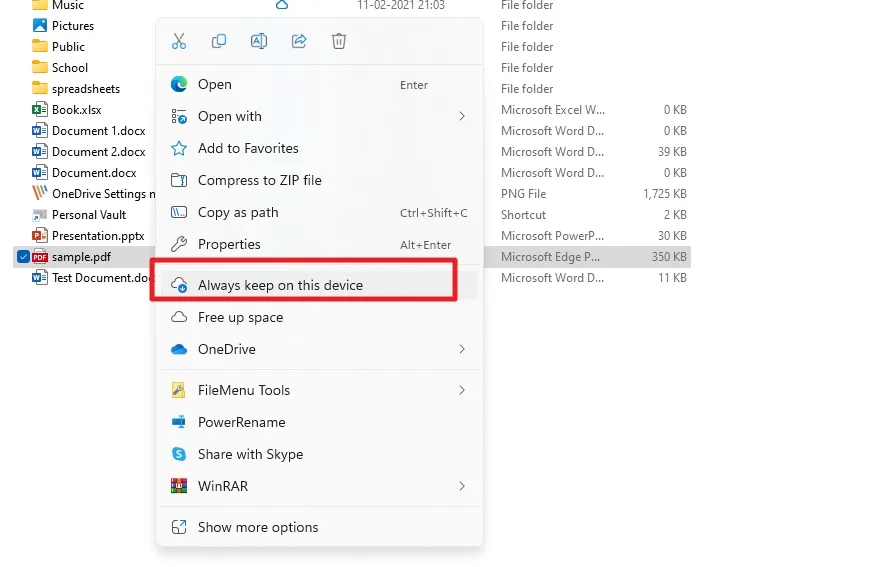The width and height of the screenshot is (876, 567).
Task: Launch PowerRename from the menu
Action: tap(319, 422)
